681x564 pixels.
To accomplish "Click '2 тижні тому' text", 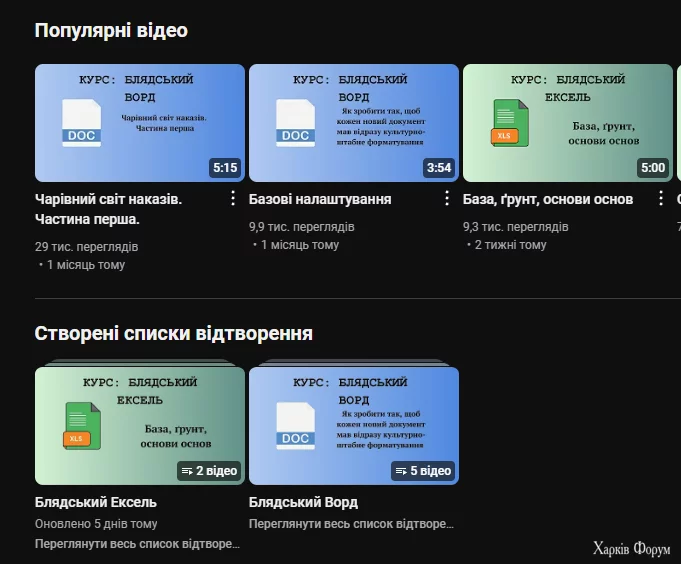I will (x=510, y=245).
